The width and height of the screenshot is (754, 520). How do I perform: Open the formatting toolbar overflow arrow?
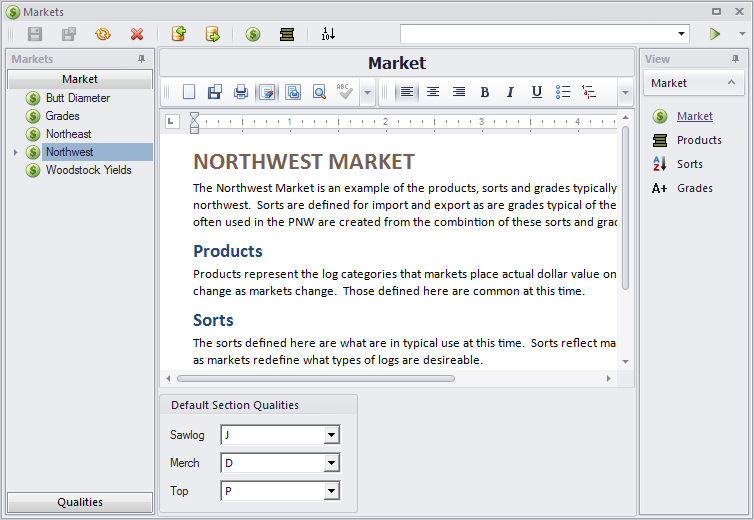(x=625, y=91)
